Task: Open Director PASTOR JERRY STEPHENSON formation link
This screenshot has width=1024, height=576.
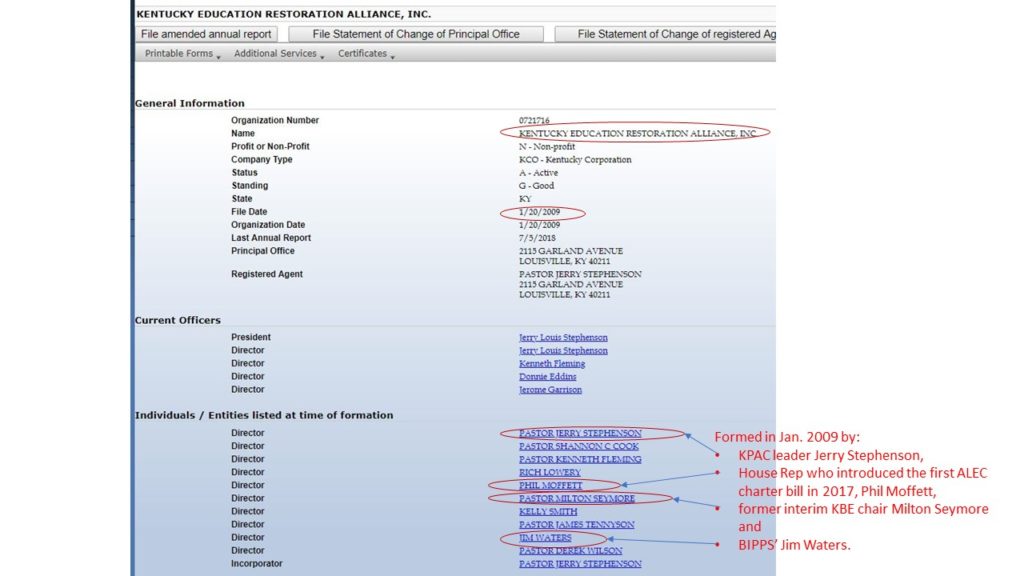Action: coord(580,433)
